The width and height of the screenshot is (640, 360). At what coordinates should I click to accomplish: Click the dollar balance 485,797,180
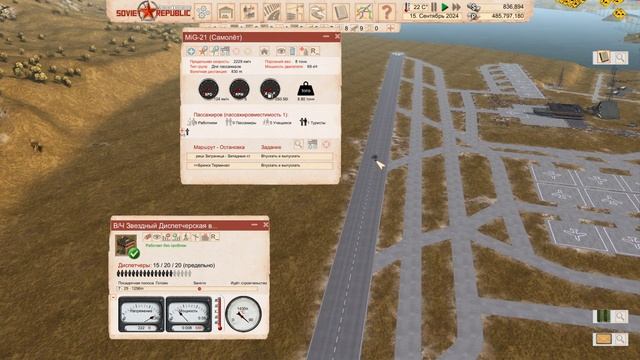[508, 16]
